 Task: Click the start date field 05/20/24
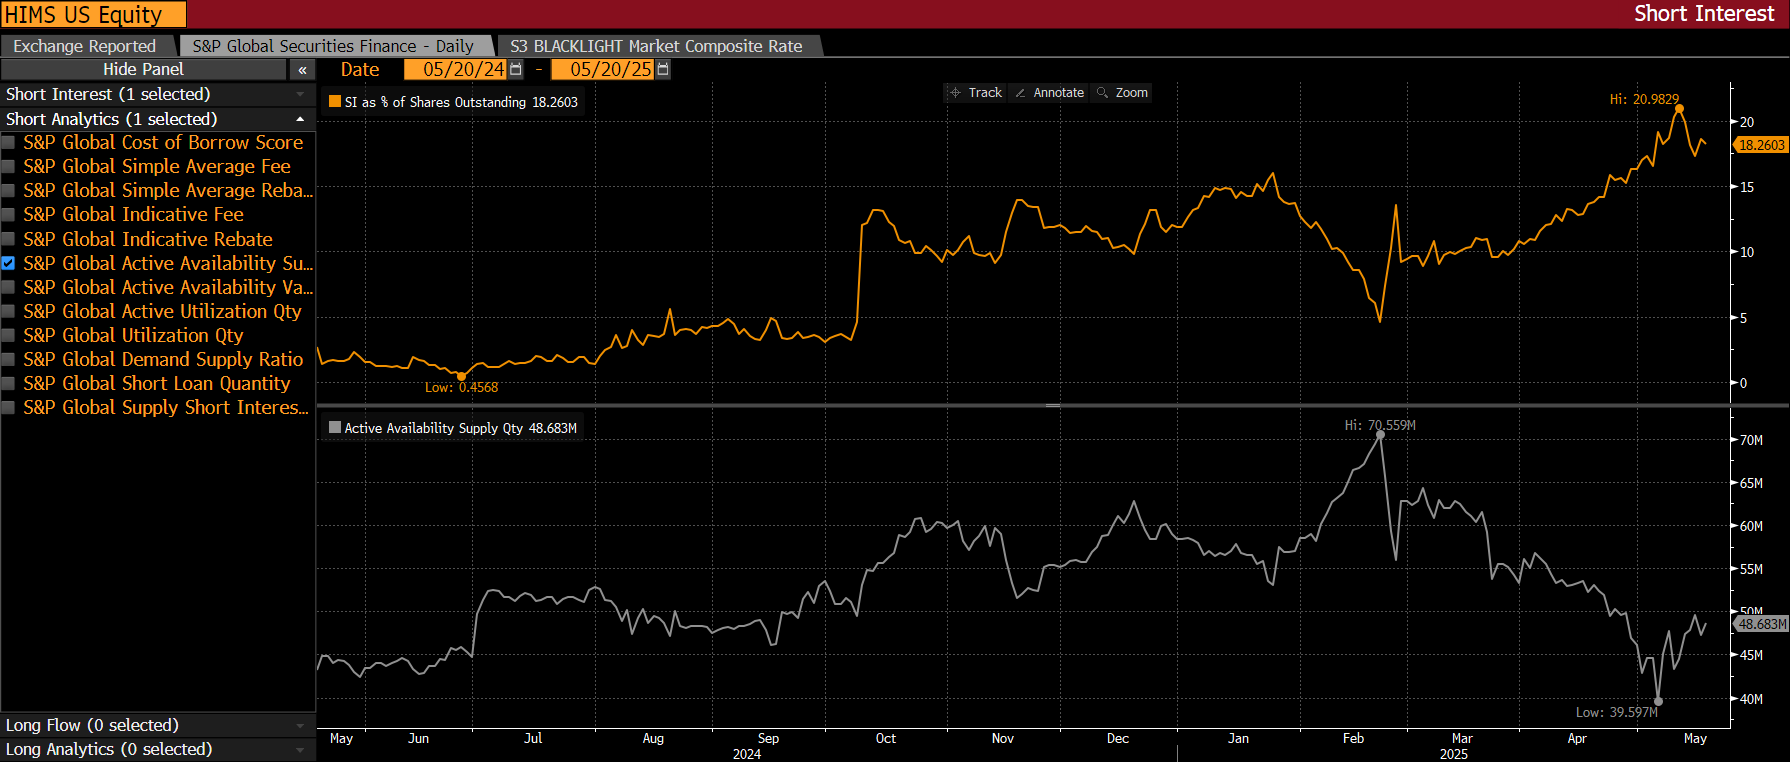(455, 69)
